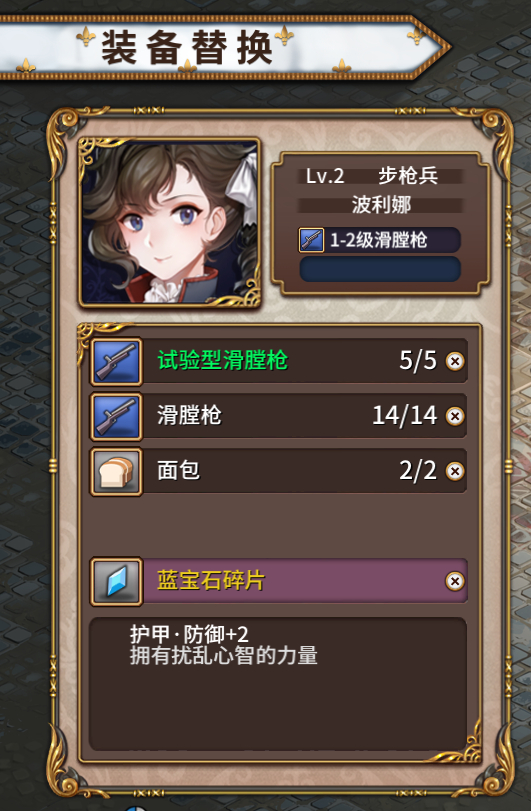This screenshot has height=811, width=531.
Task: Click the 试验型滑膛枪 musket icon
Action: pyautogui.click(x=116, y=362)
